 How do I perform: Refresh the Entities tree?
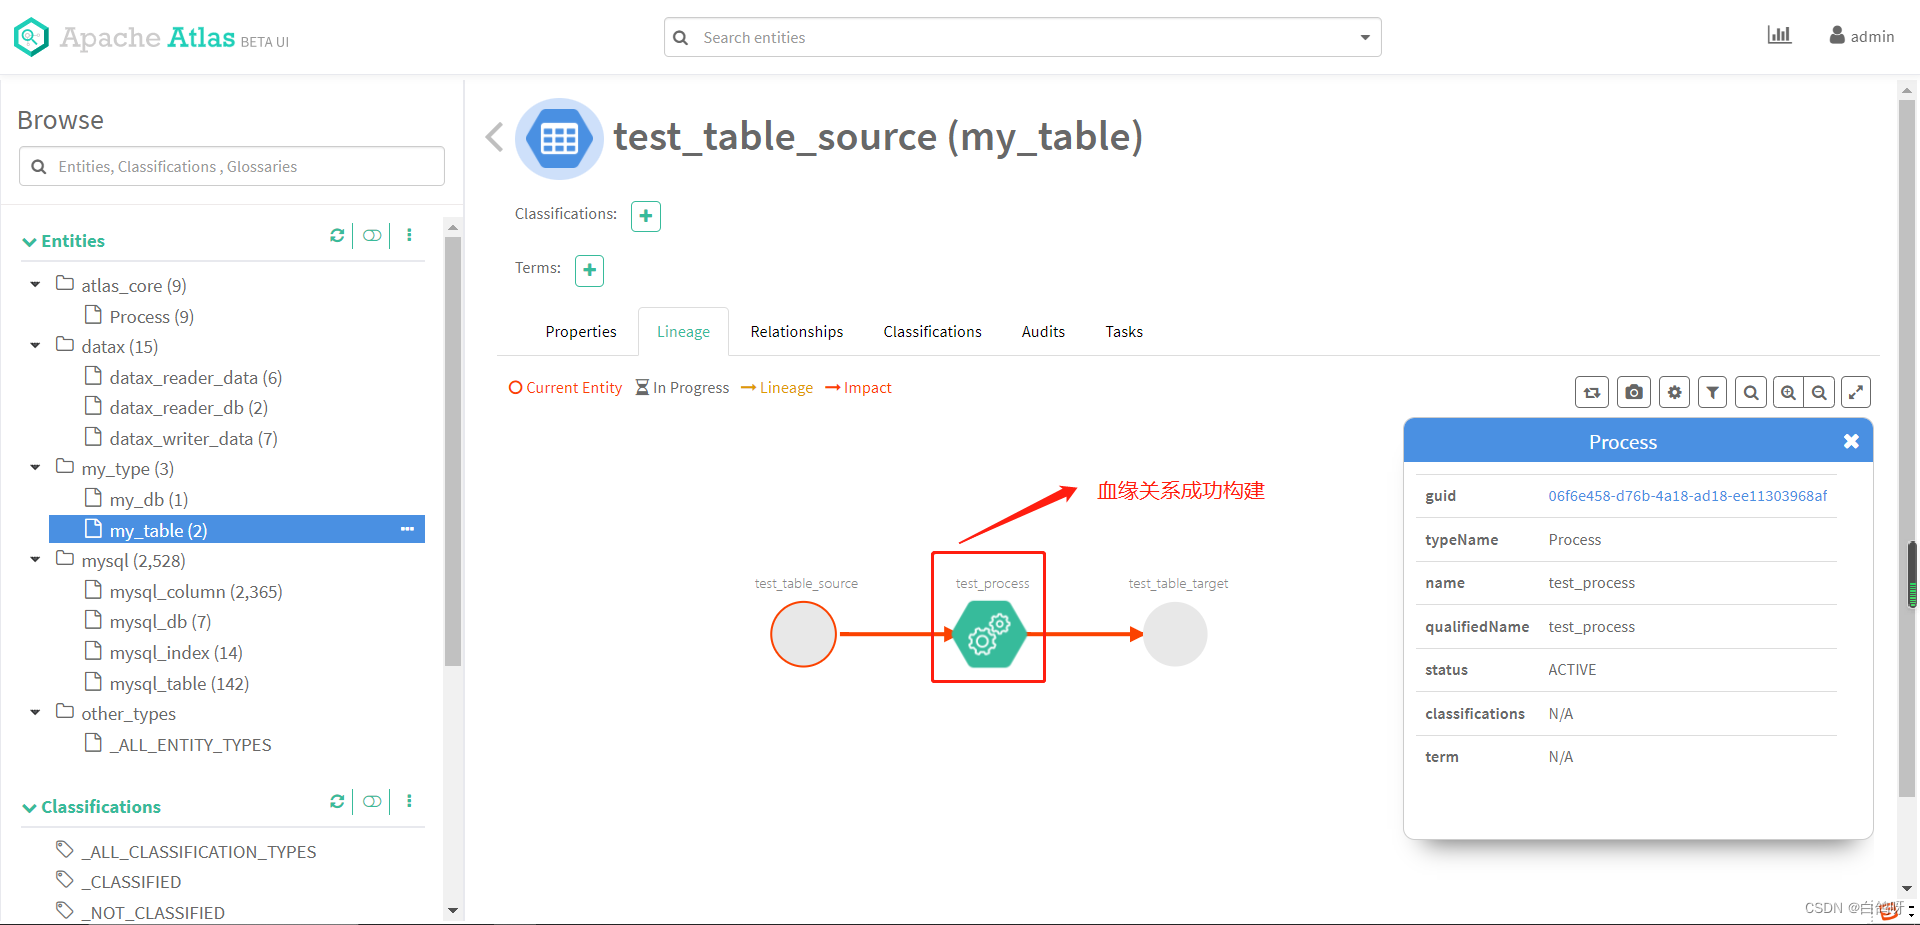coord(337,235)
